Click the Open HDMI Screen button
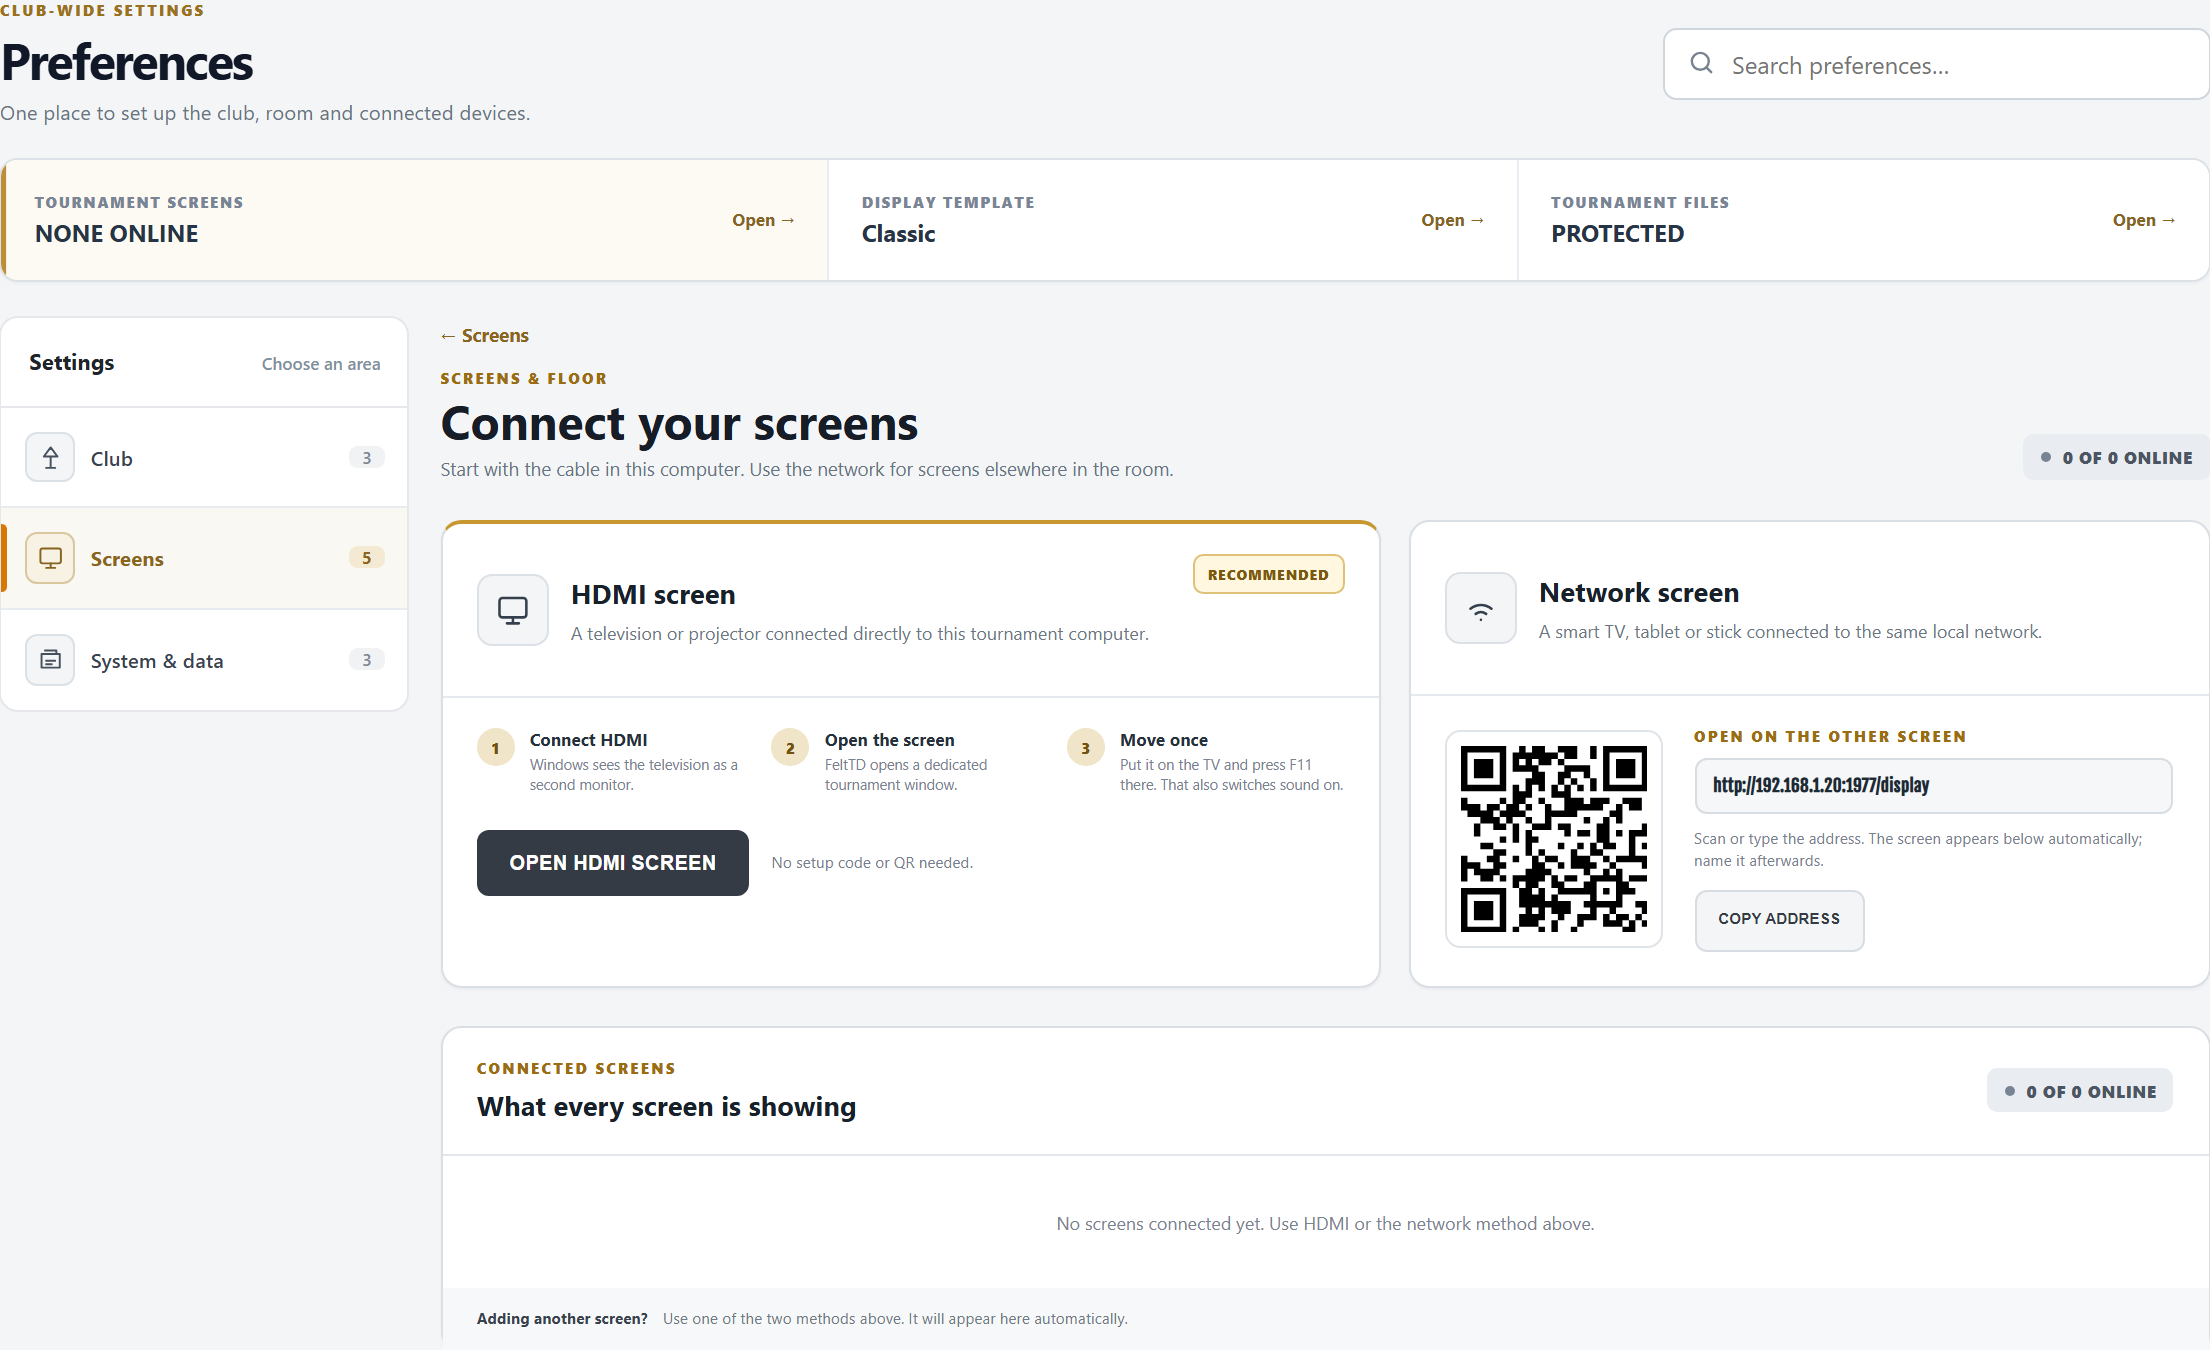The width and height of the screenshot is (2210, 1350). click(x=613, y=863)
